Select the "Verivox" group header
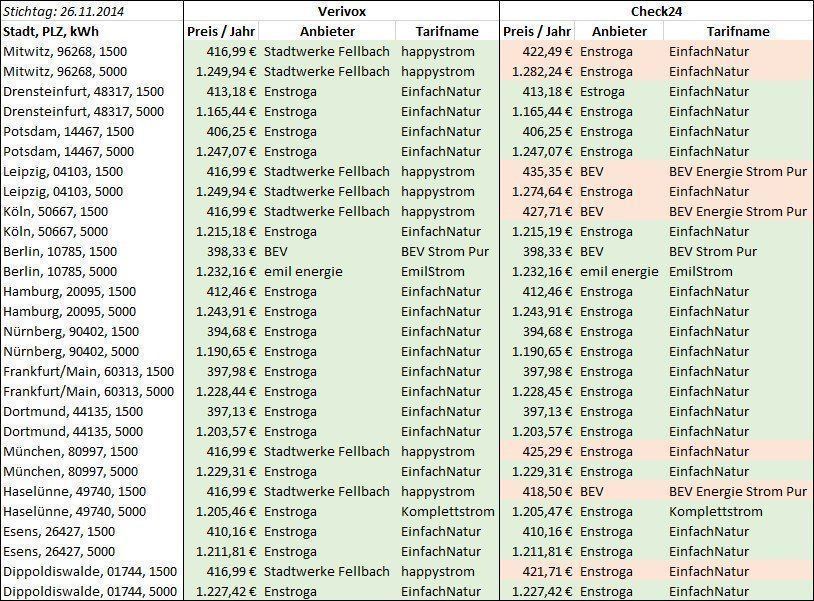 pos(342,11)
